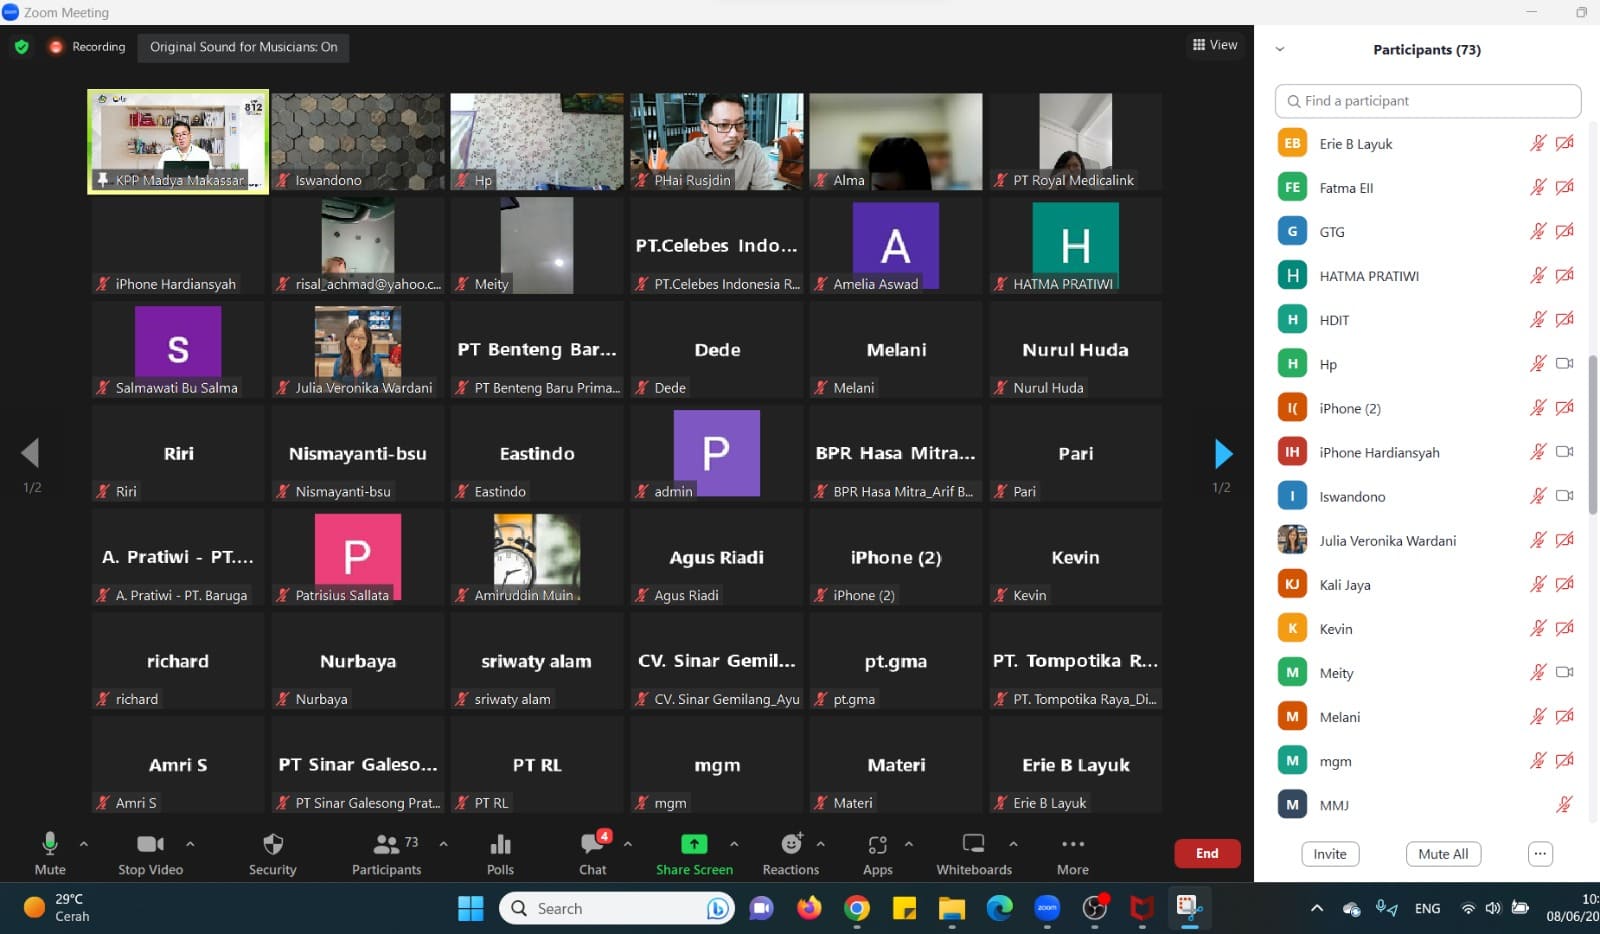Viewport: 1600px width, 934px height.
Task: Click the green encryption shield icon
Action: 22,47
